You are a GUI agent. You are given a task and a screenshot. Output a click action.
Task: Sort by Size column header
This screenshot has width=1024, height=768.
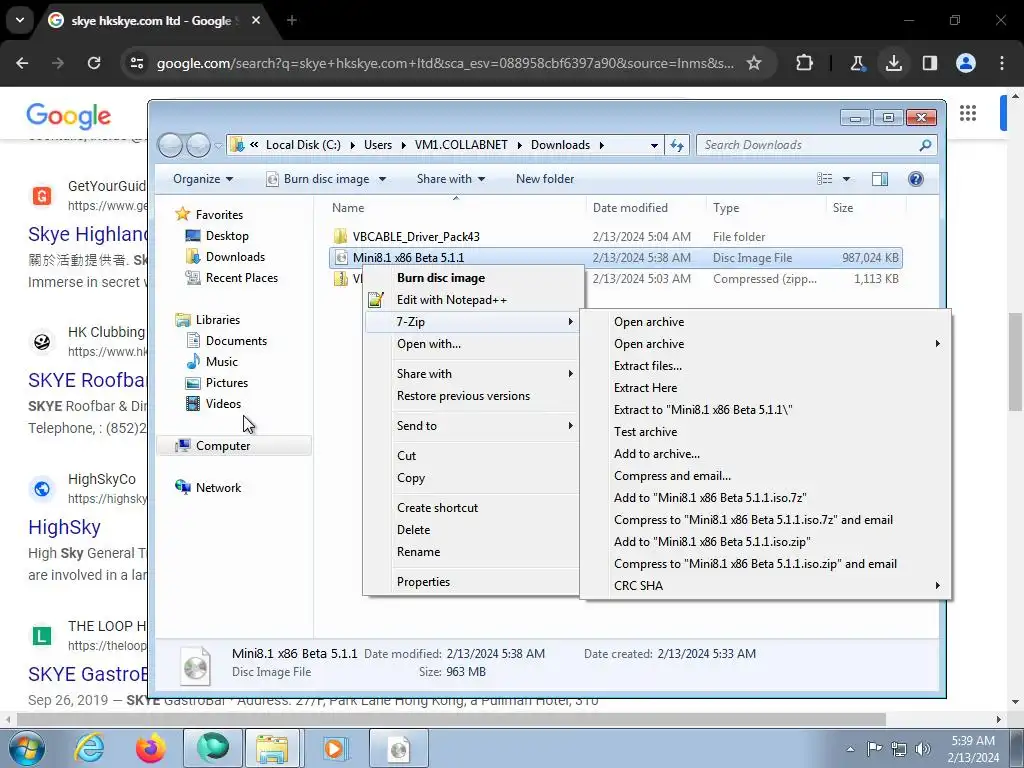tap(842, 208)
